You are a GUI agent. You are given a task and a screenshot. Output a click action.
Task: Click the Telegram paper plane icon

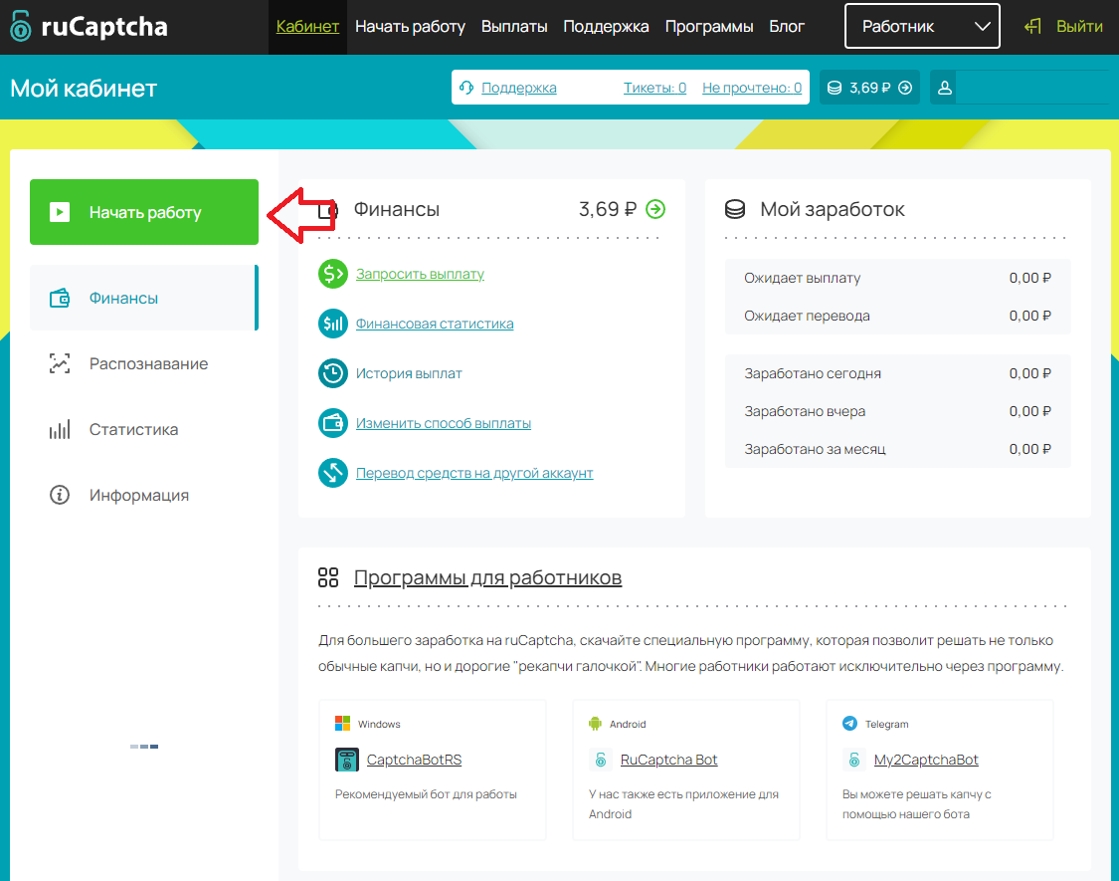pos(849,723)
